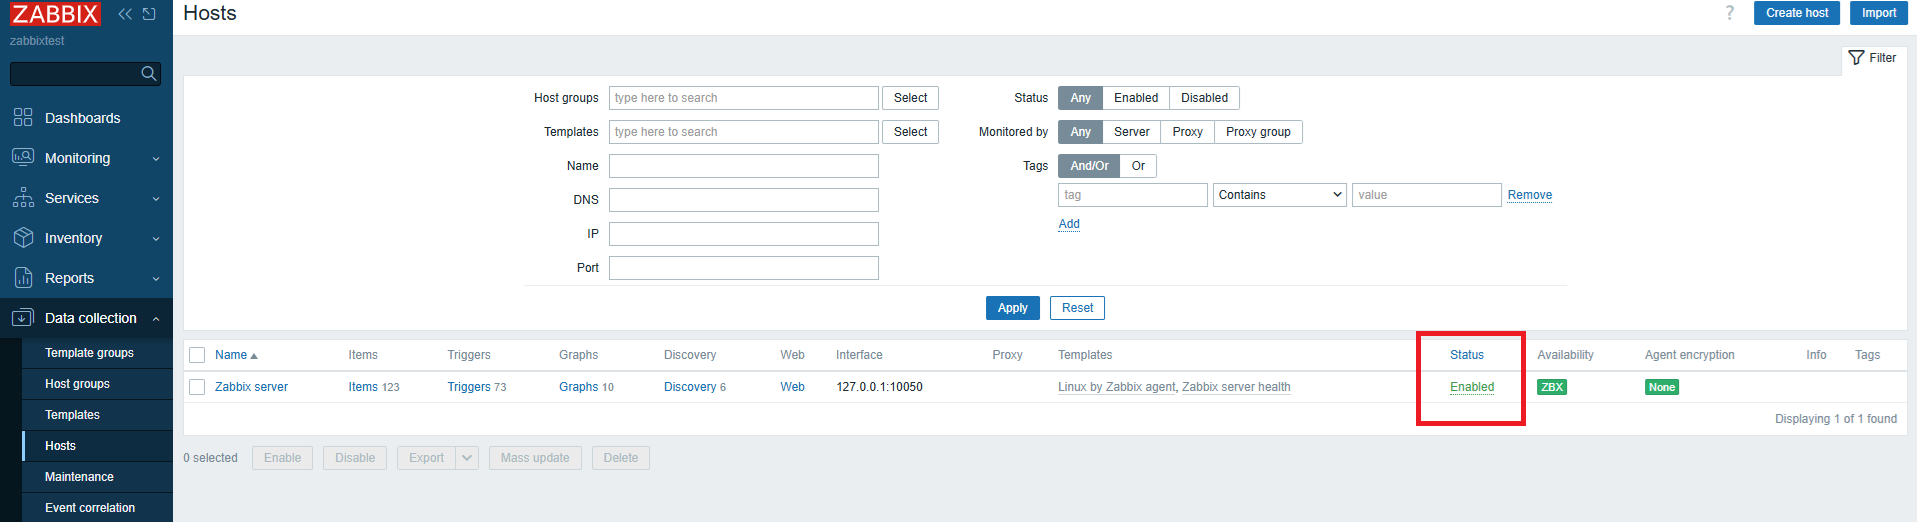Expand the Services menu chevron
Viewport: 1917px width, 522px height.
(156, 199)
